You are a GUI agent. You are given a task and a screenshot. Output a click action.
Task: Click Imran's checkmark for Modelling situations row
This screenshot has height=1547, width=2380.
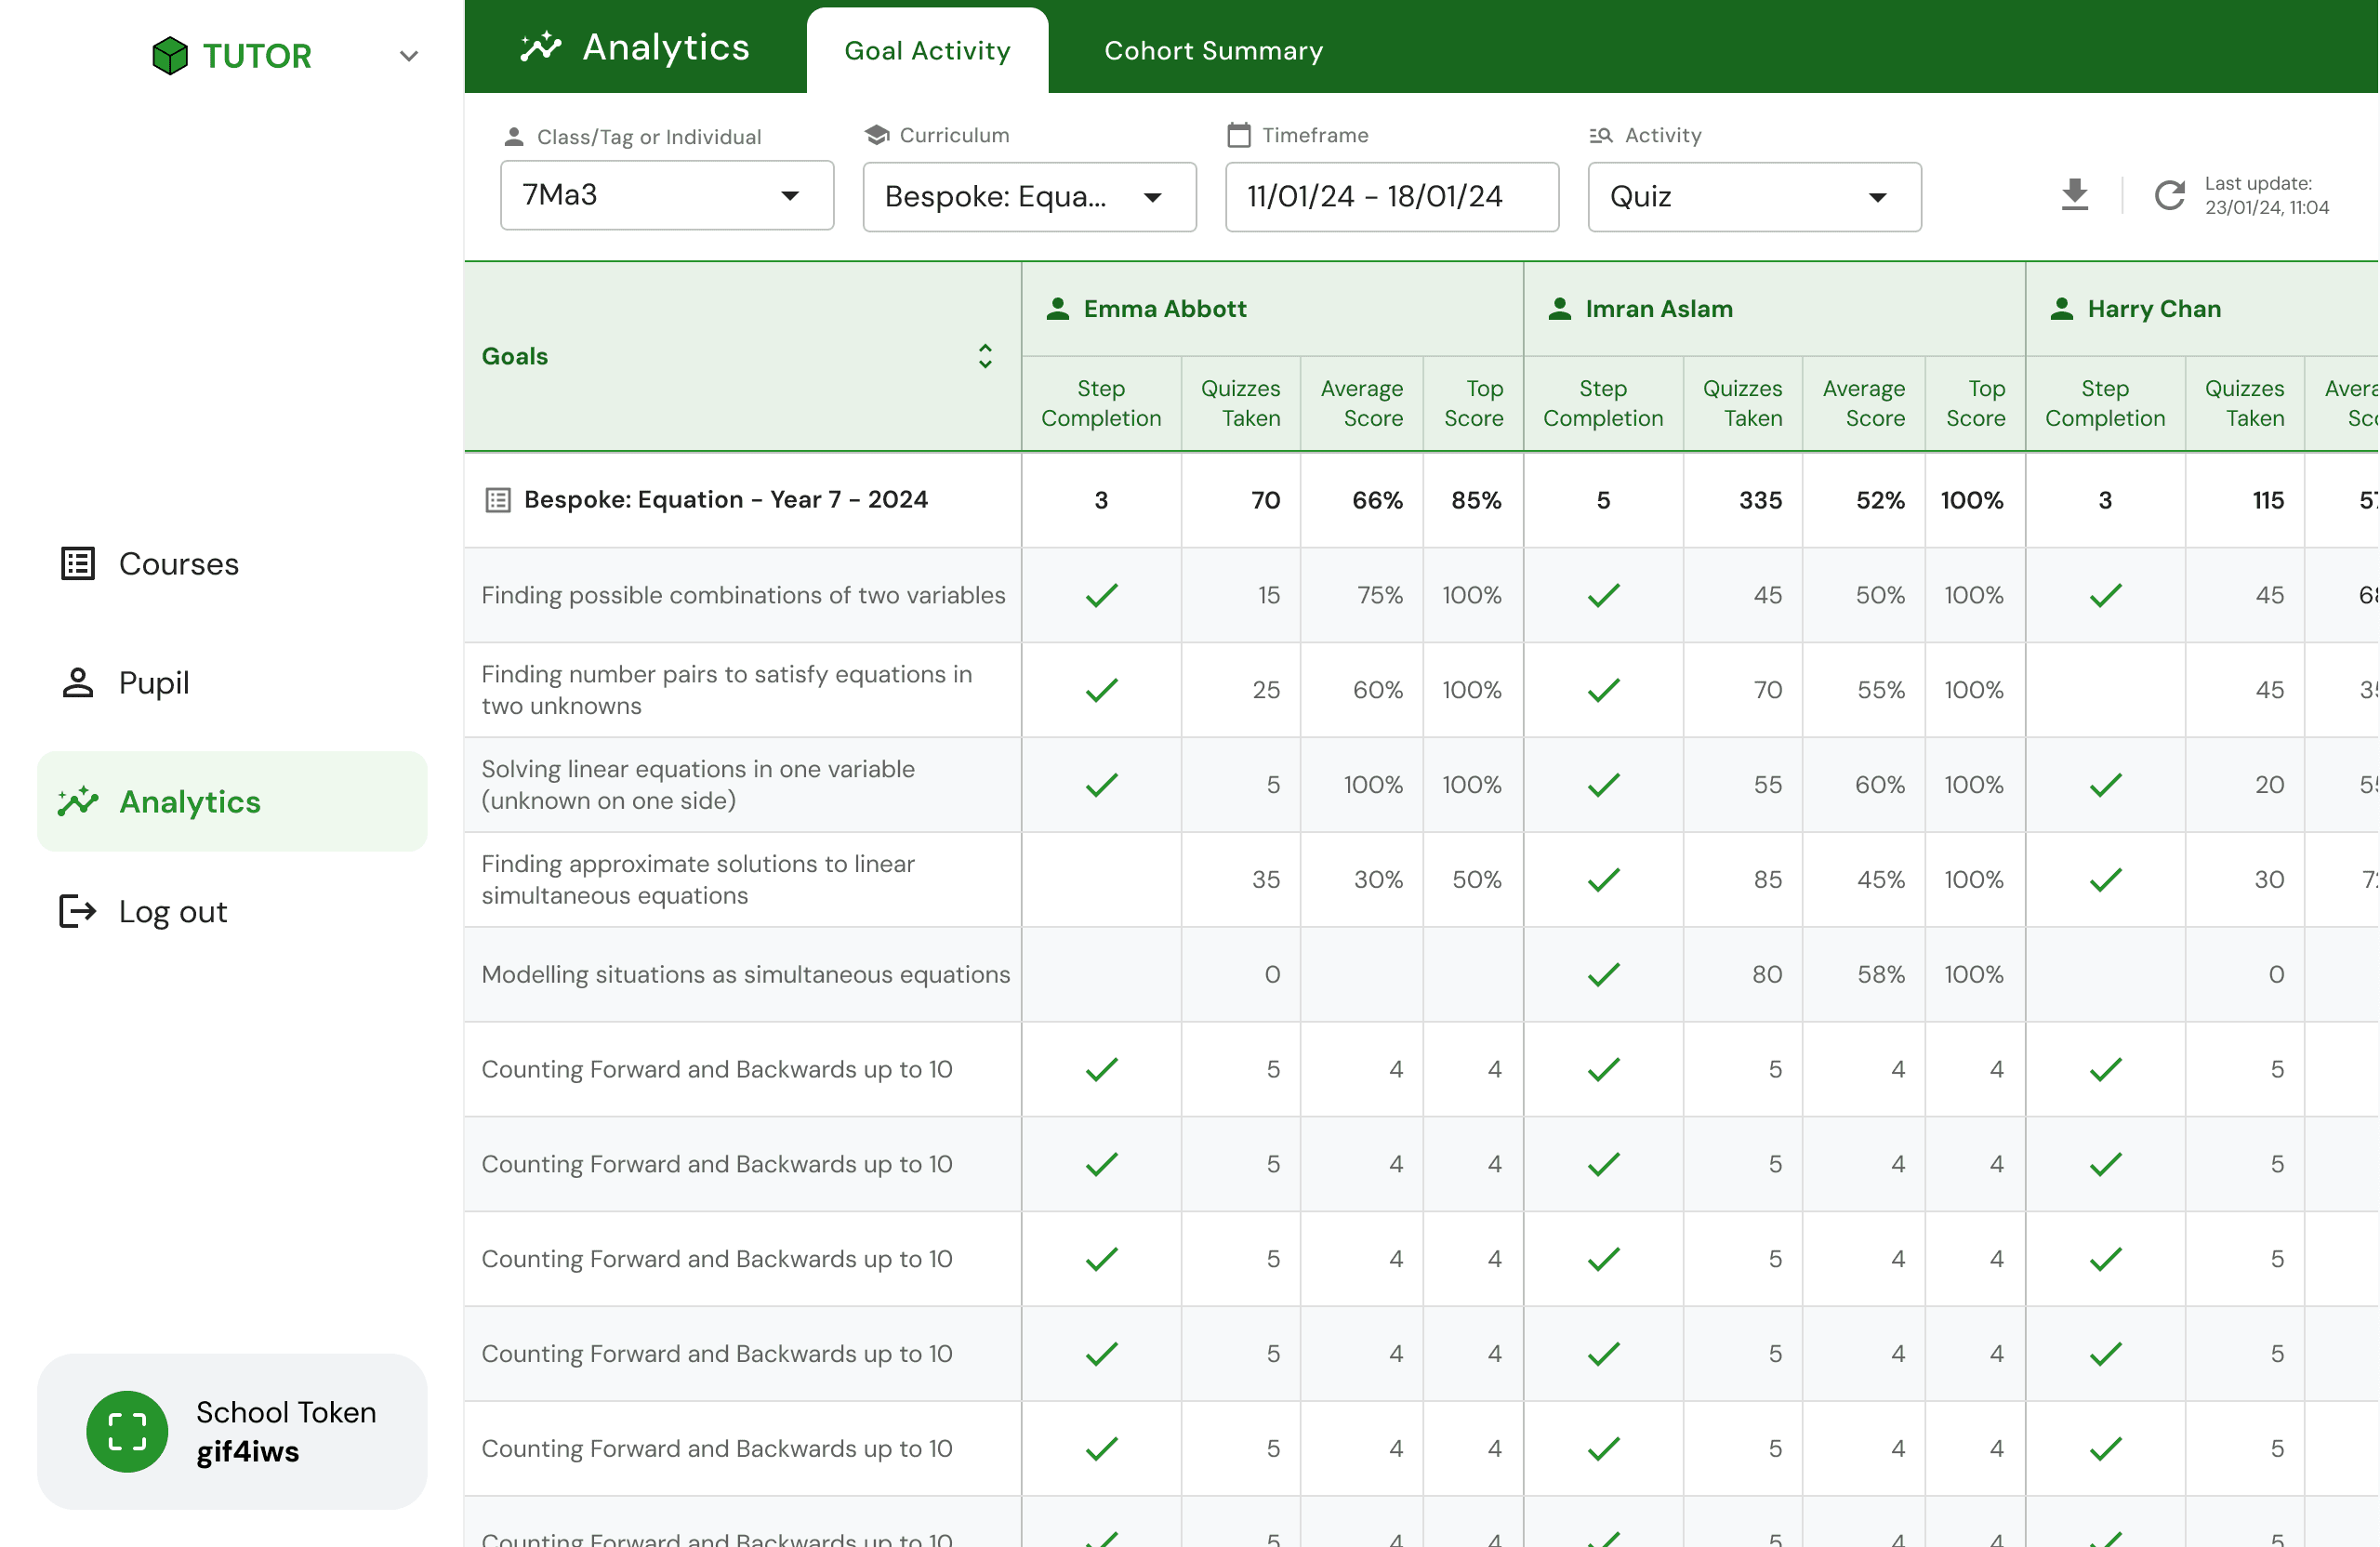[x=1603, y=975]
